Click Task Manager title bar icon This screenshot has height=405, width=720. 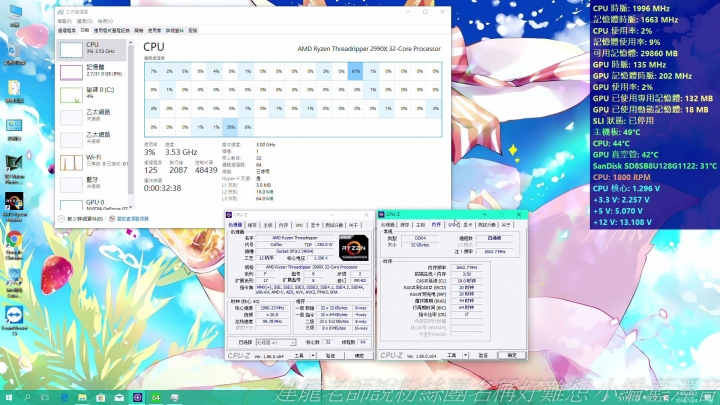tap(60, 11)
